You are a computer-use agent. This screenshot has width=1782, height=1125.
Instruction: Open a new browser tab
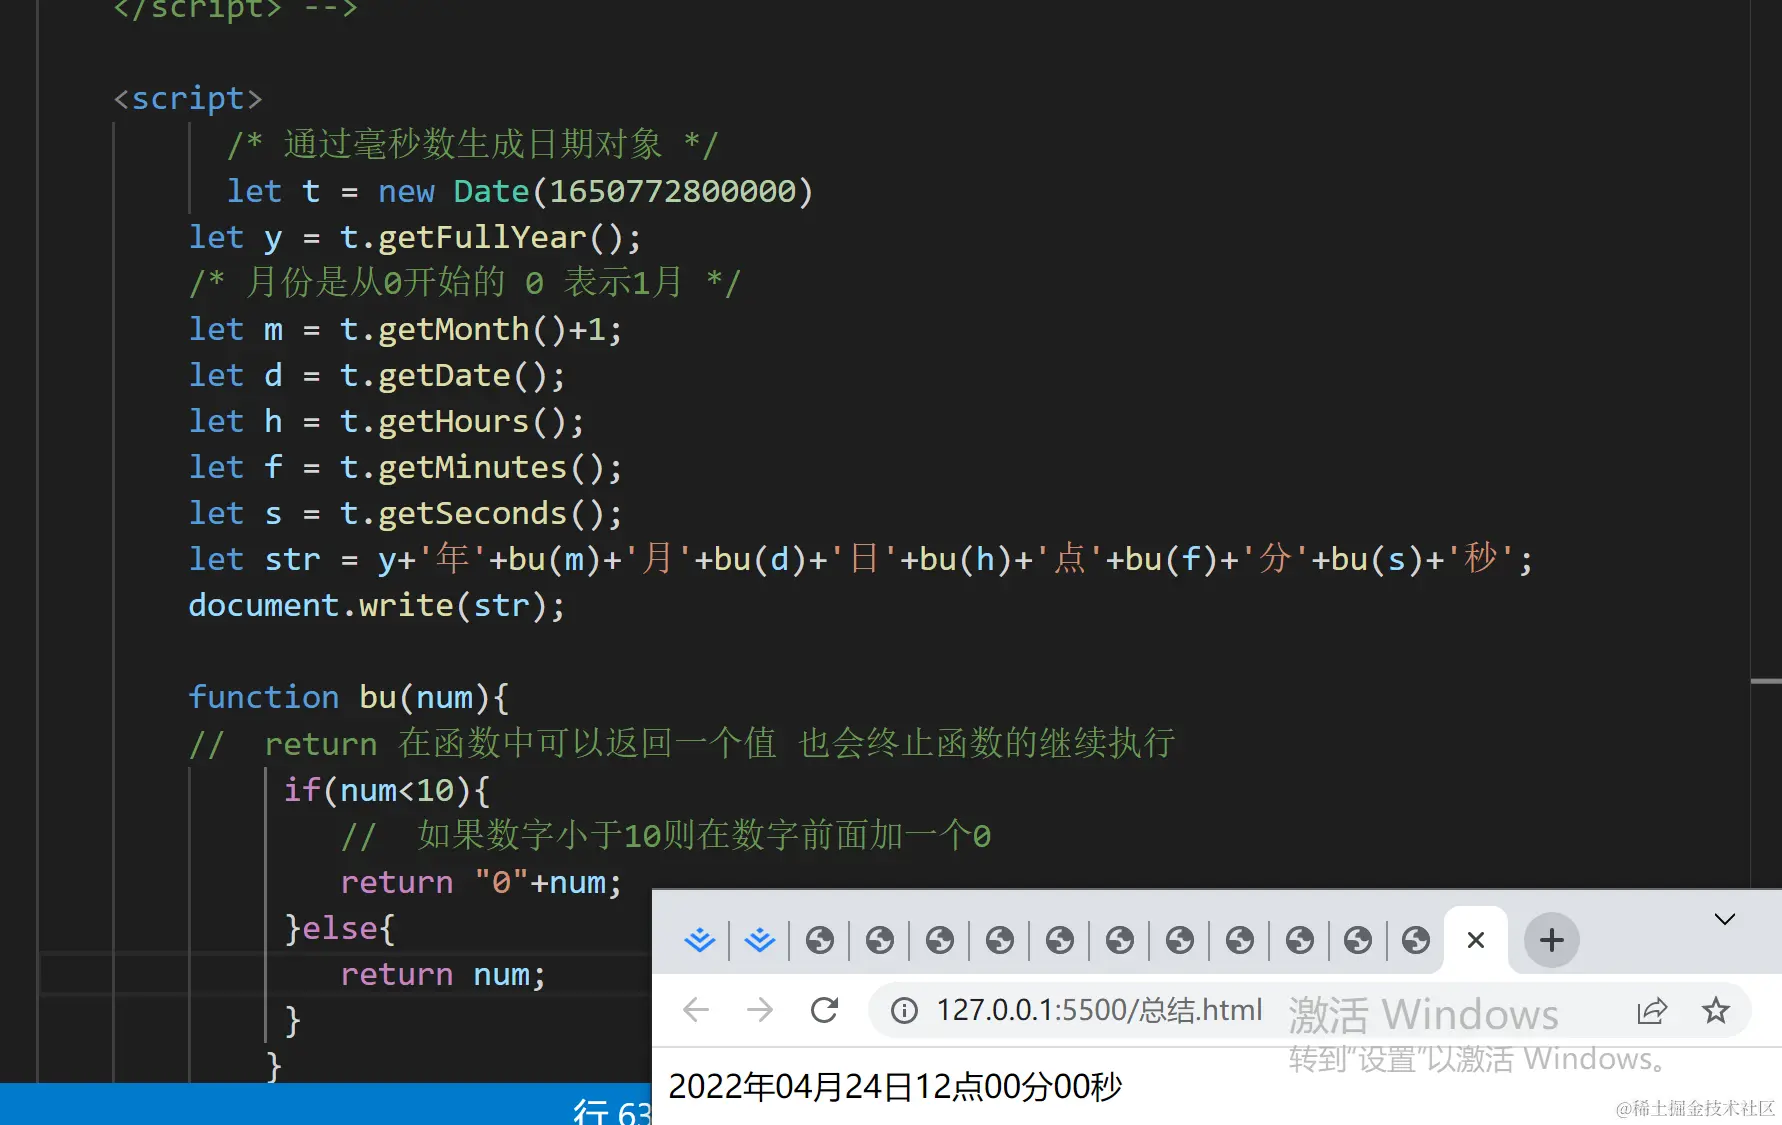pyautogui.click(x=1551, y=940)
